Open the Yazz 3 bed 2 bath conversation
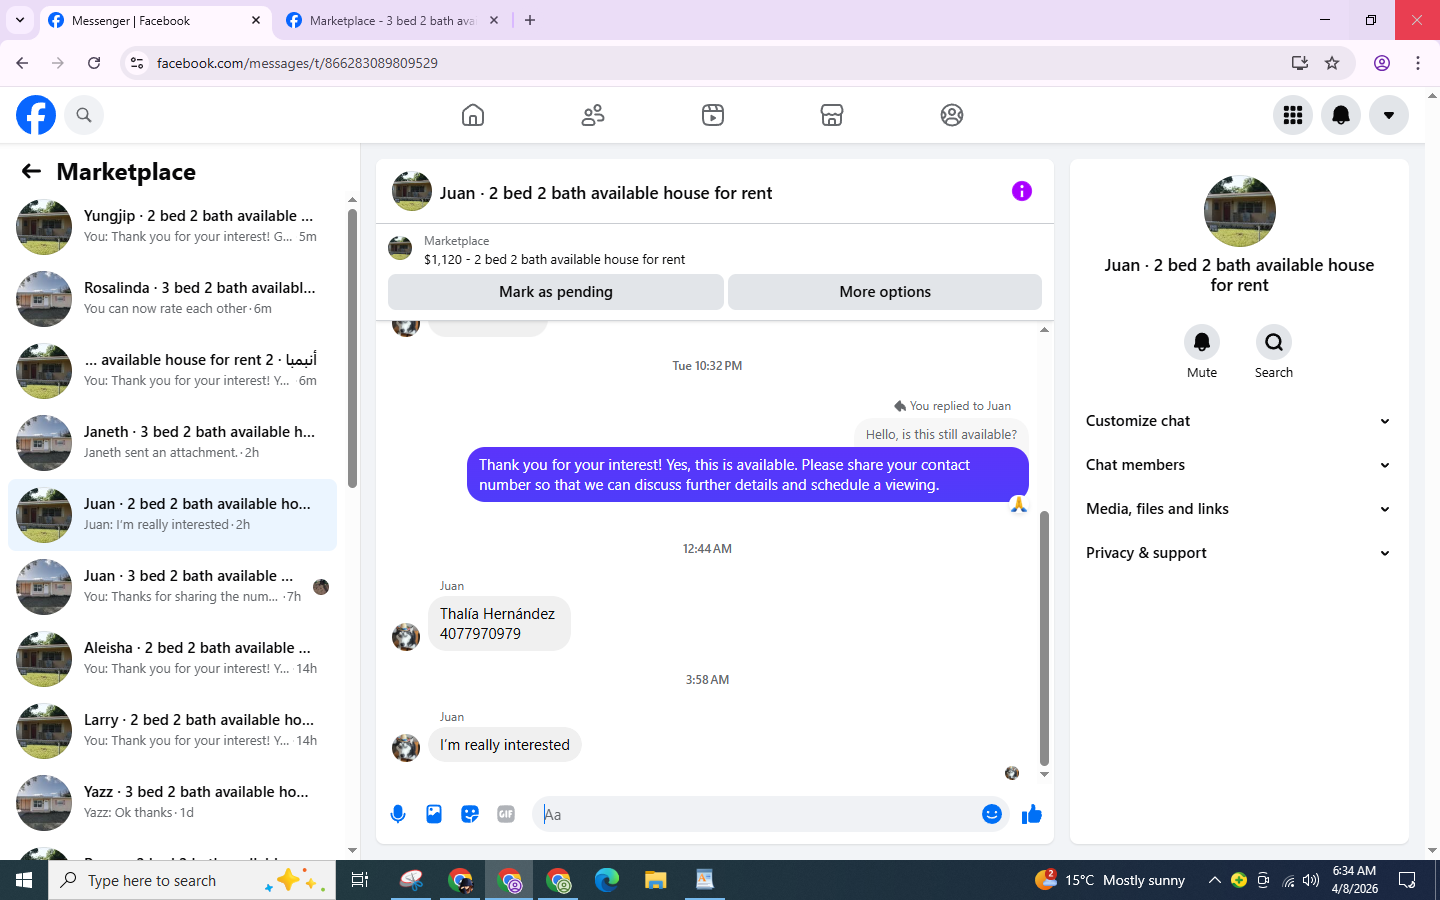 tap(172, 803)
